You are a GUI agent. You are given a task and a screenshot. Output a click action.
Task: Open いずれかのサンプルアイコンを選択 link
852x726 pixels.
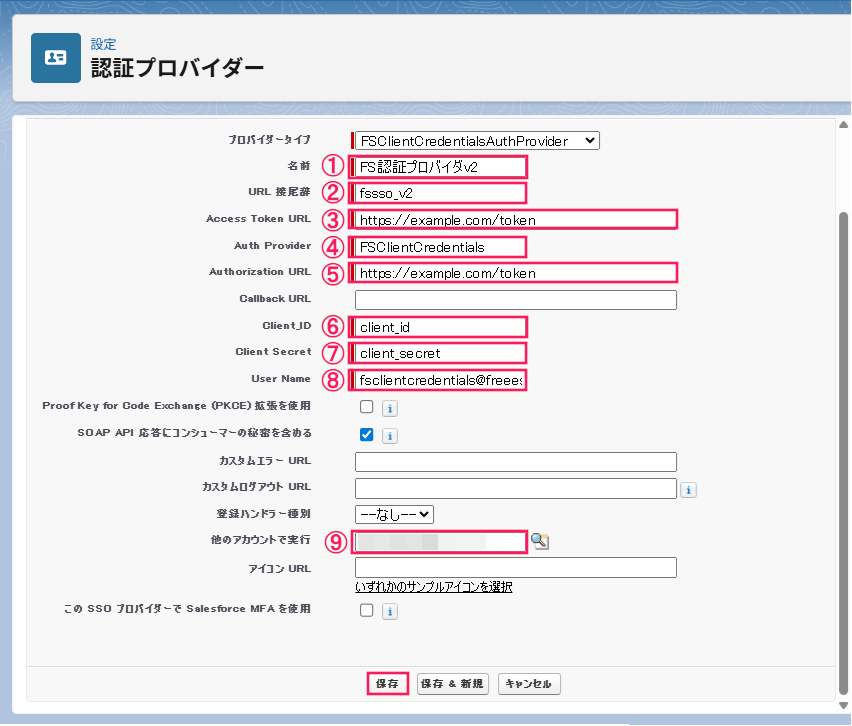(x=434, y=587)
